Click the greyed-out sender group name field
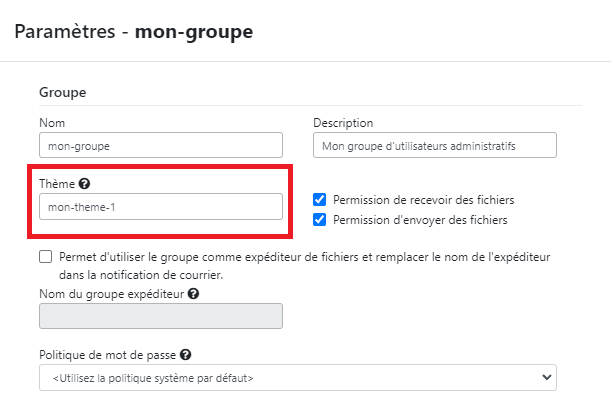Viewport: 614px width, 410px height. pyautogui.click(x=161, y=316)
